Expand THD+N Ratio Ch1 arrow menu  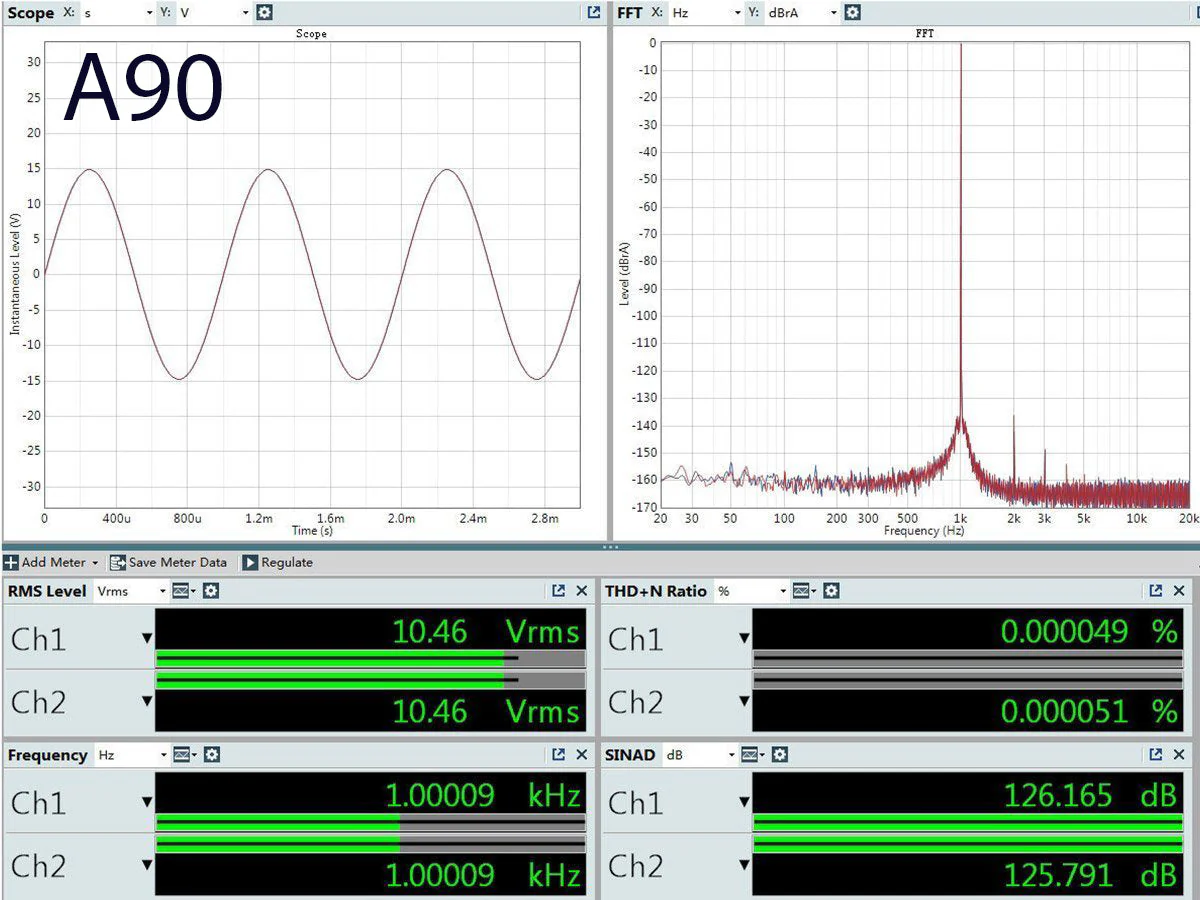coord(744,638)
